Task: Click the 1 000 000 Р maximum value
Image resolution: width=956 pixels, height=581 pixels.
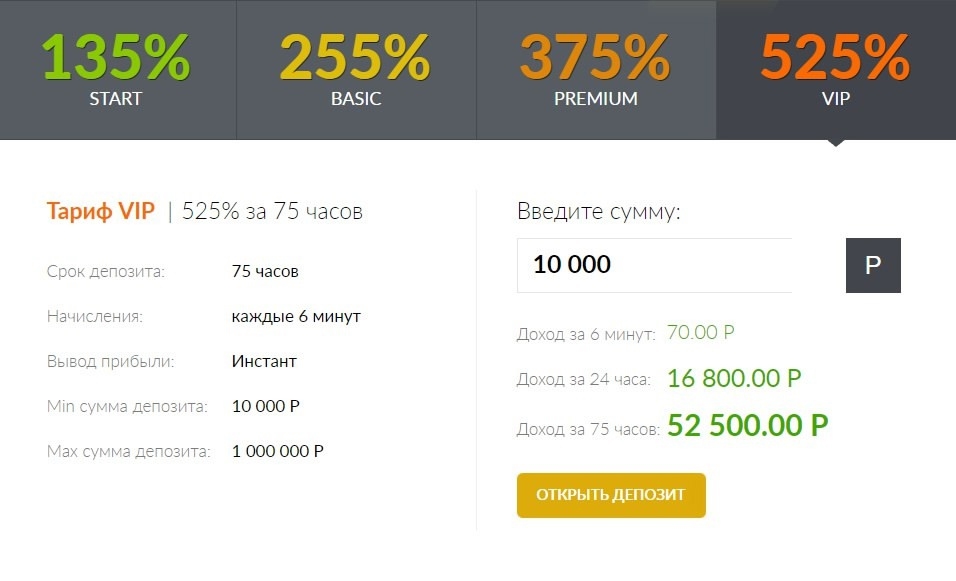Action: [x=278, y=451]
